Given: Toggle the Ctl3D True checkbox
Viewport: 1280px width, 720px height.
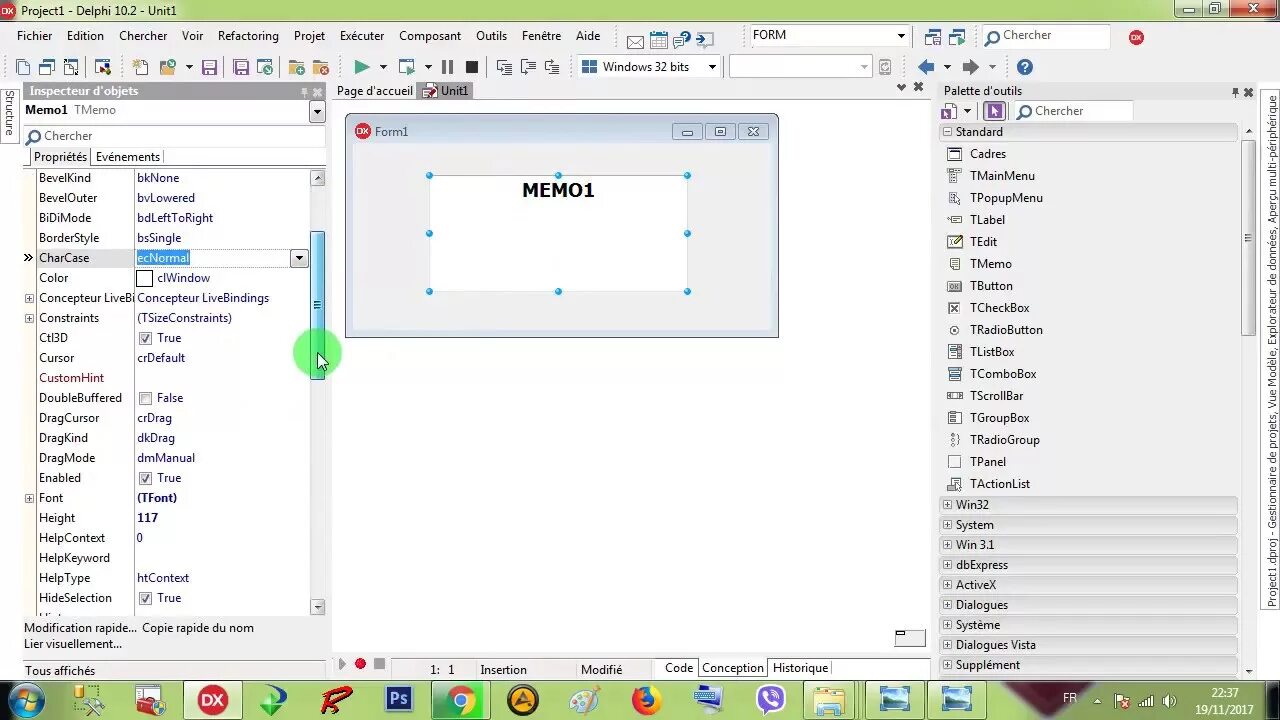Looking at the screenshot, I should tap(145, 338).
